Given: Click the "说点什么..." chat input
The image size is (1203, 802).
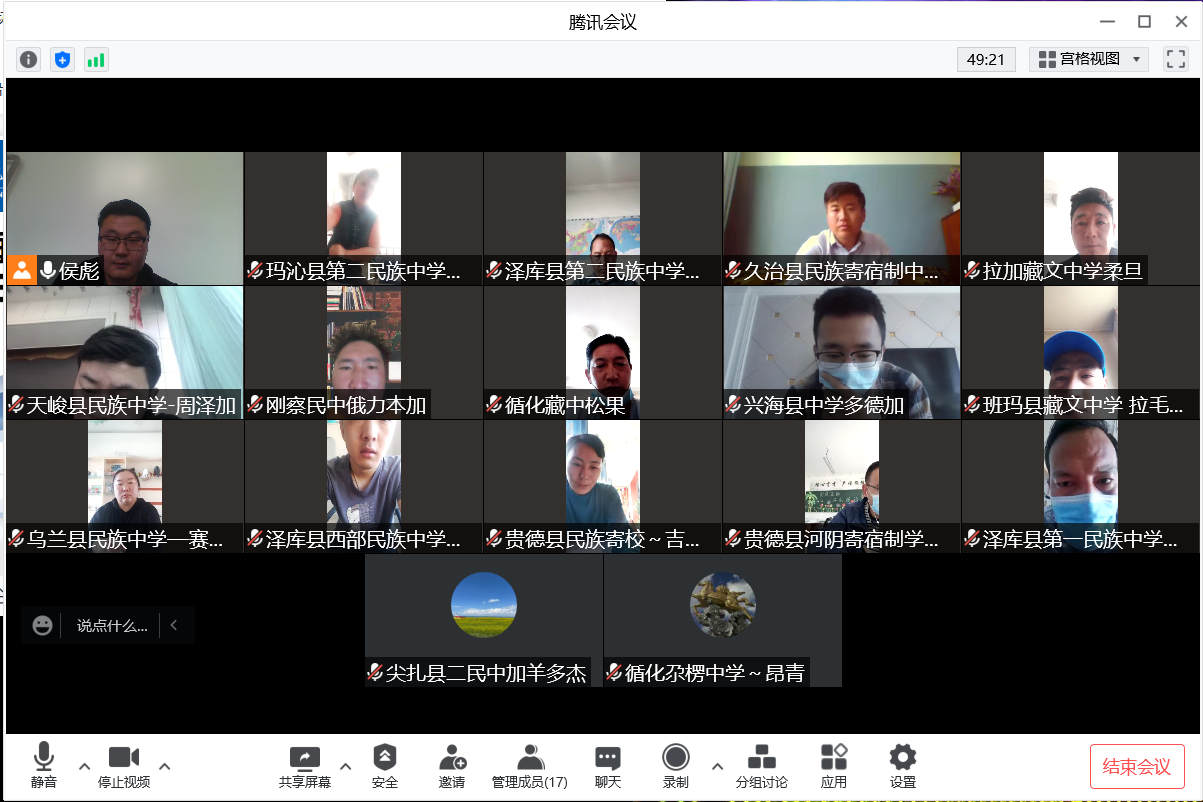Looking at the screenshot, I should point(111,626).
